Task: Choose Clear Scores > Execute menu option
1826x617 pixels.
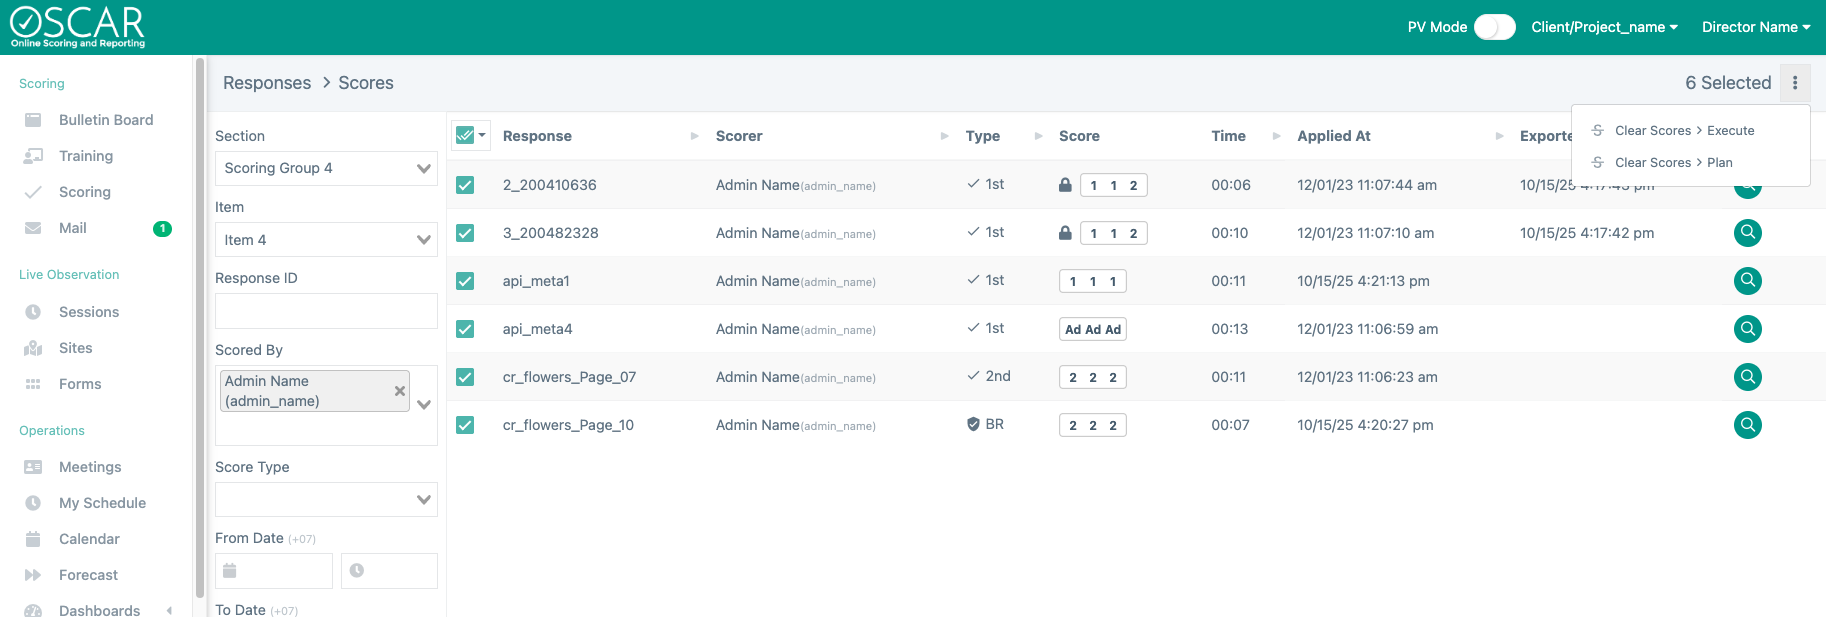Action: click(1684, 131)
